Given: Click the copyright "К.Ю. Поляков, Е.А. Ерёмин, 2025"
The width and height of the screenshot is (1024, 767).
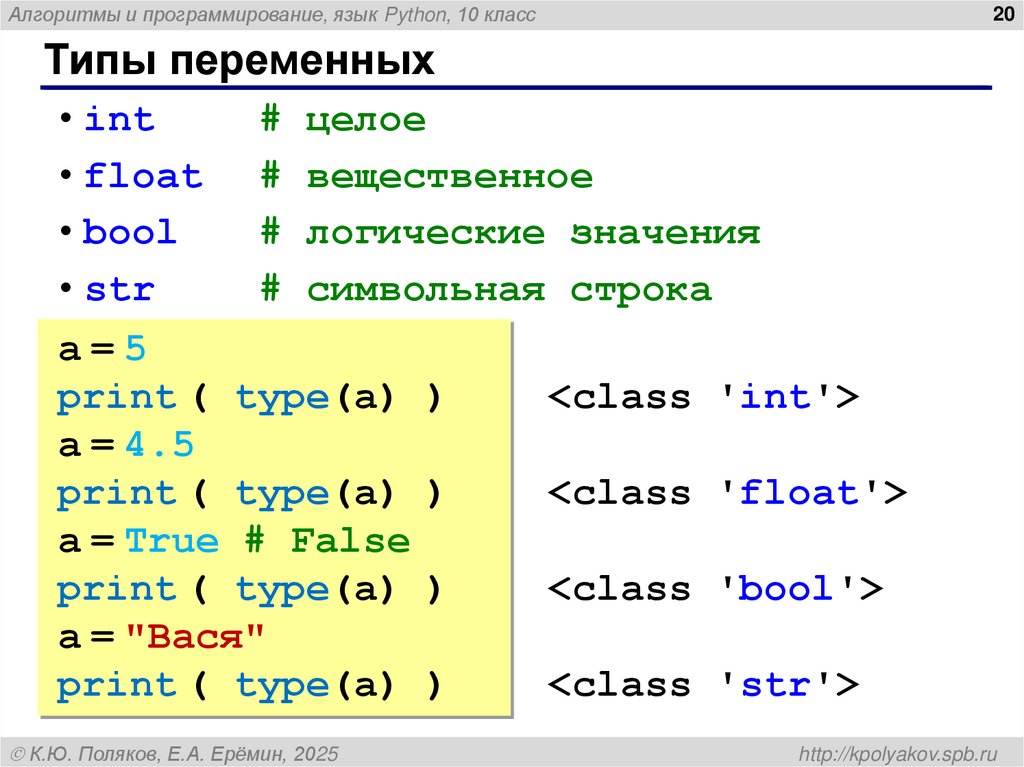Looking at the screenshot, I should [175, 754].
